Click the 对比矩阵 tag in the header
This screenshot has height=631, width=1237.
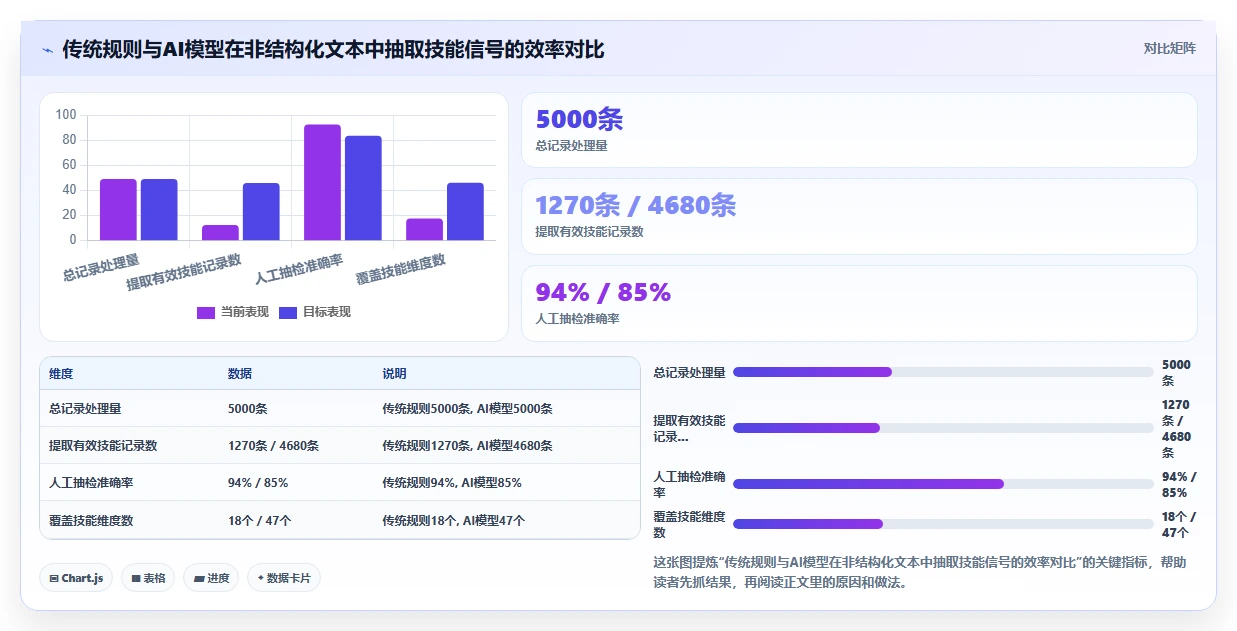tap(1169, 48)
